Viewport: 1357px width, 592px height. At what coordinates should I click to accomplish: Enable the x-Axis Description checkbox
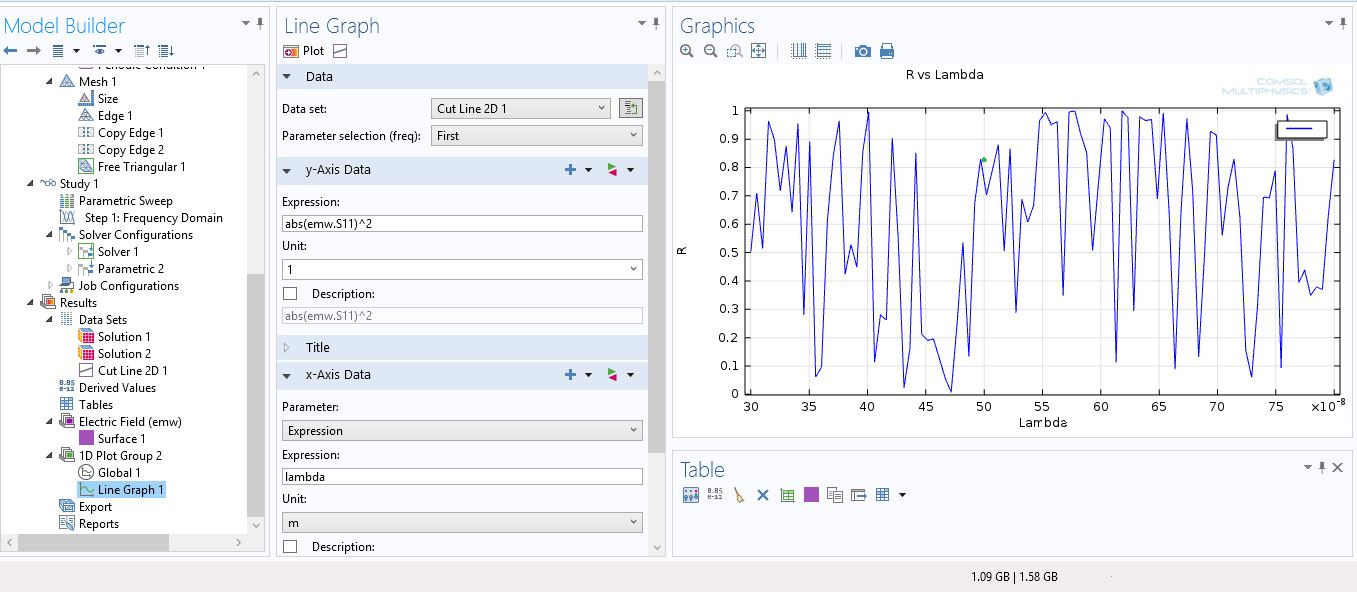pos(290,547)
